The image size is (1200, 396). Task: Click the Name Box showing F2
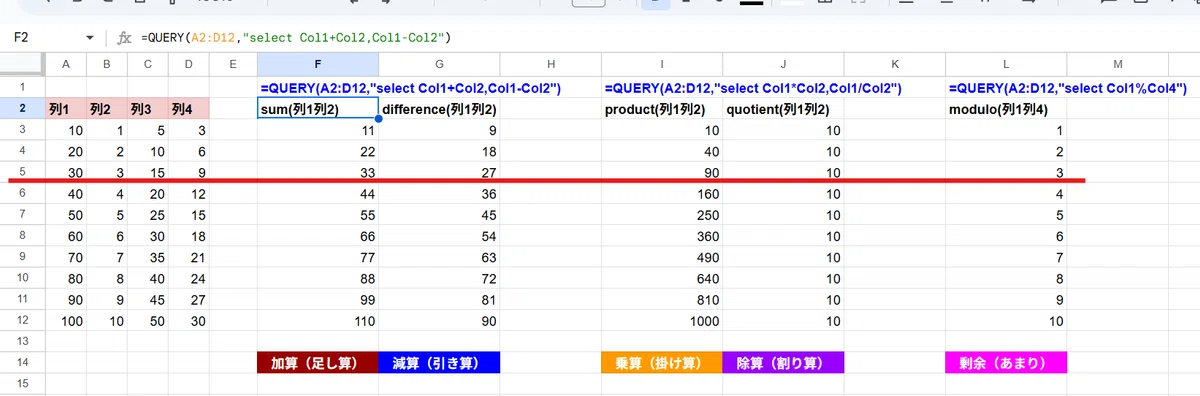(22, 38)
